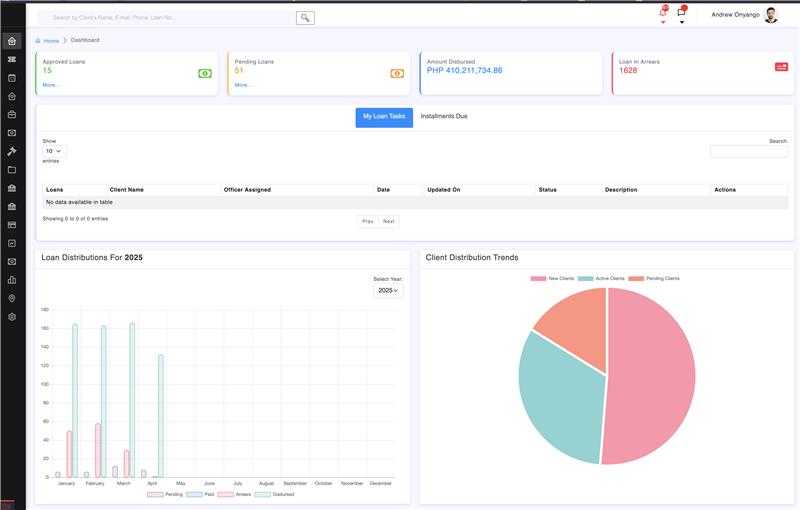
Task: Toggle the New Clients legend item
Action: (x=552, y=278)
